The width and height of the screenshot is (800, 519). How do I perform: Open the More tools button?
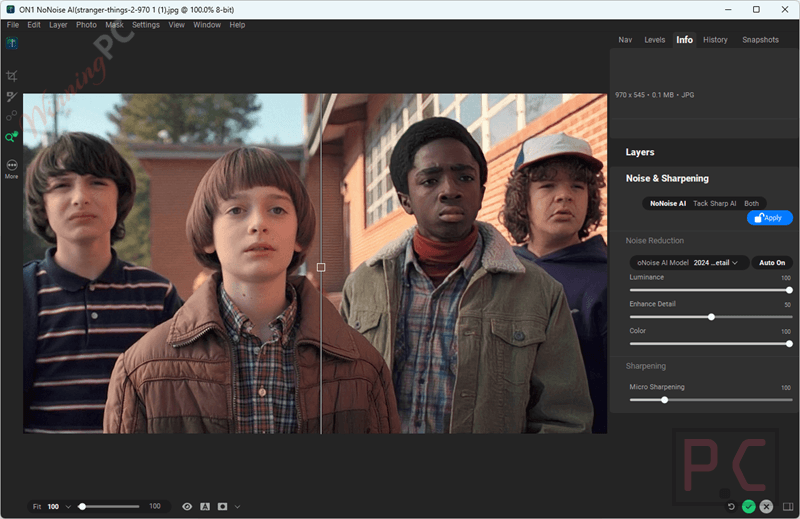[x=12, y=169]
